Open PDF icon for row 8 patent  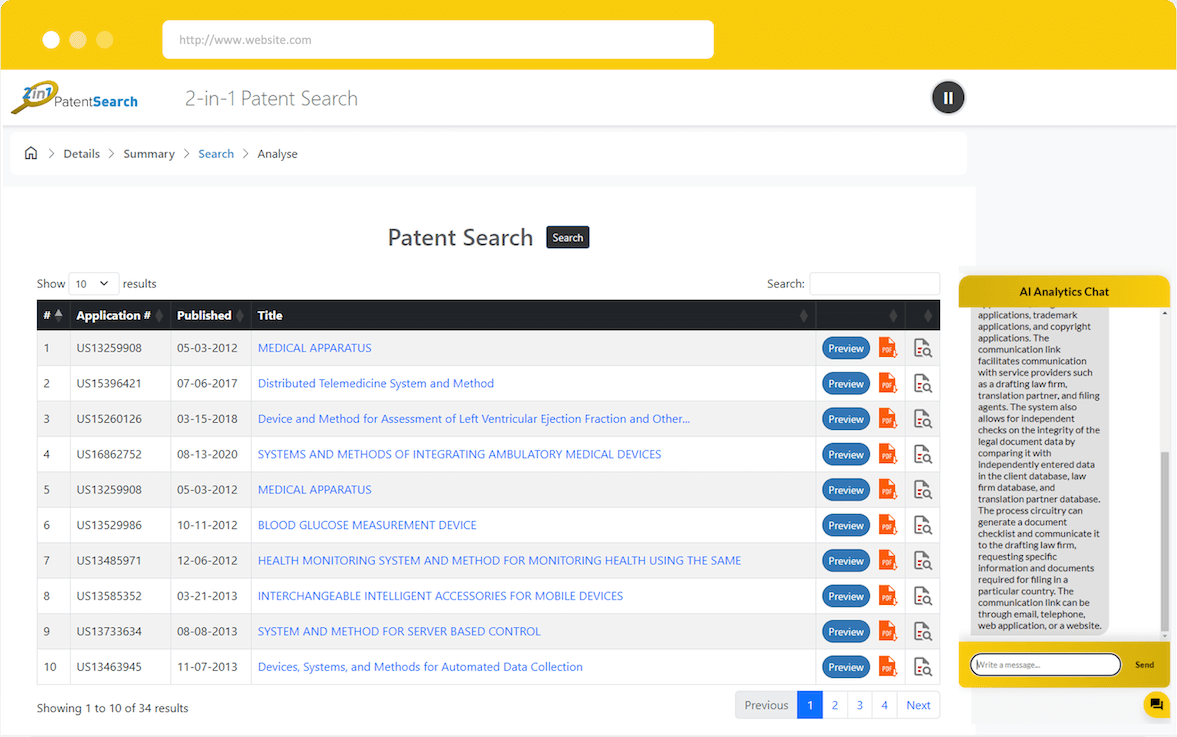coord(888,596)
